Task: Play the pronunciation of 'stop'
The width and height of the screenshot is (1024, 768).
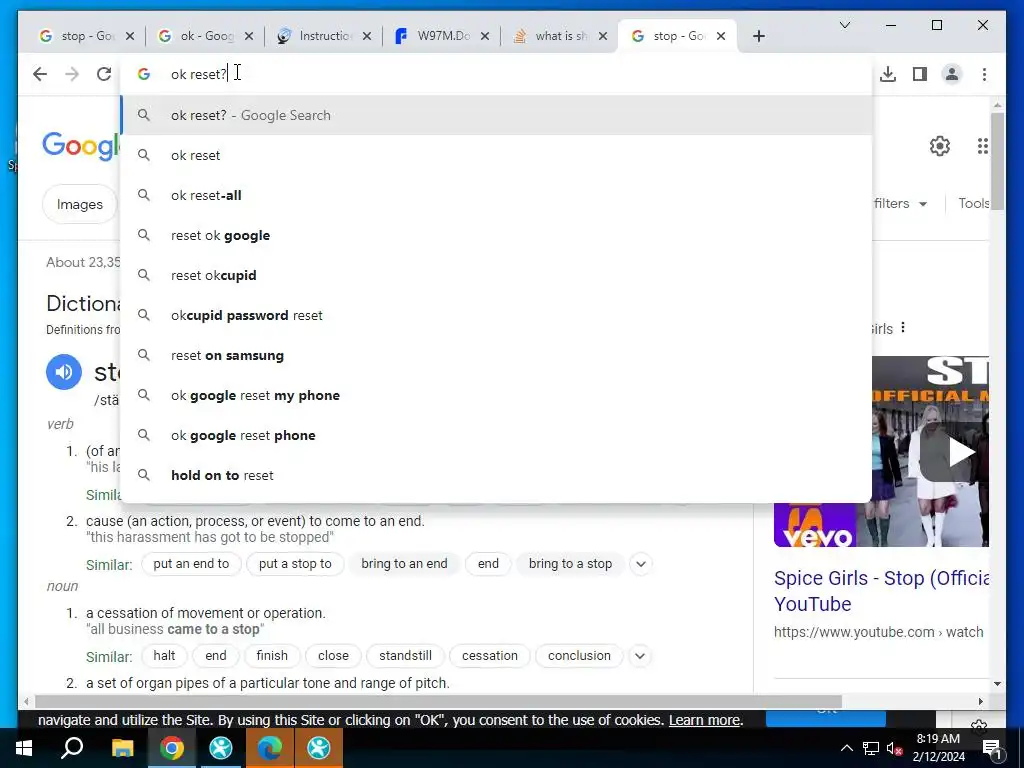Action: (64, 372)
